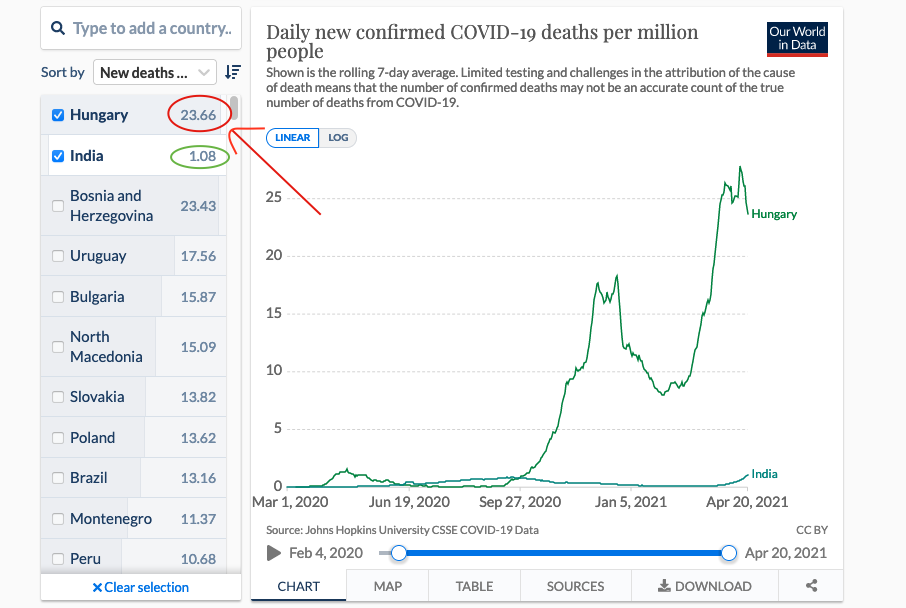Viewport: 906px width, 608px height.
Task: Focus the Type to add a country field
Action: pos(141,28)
